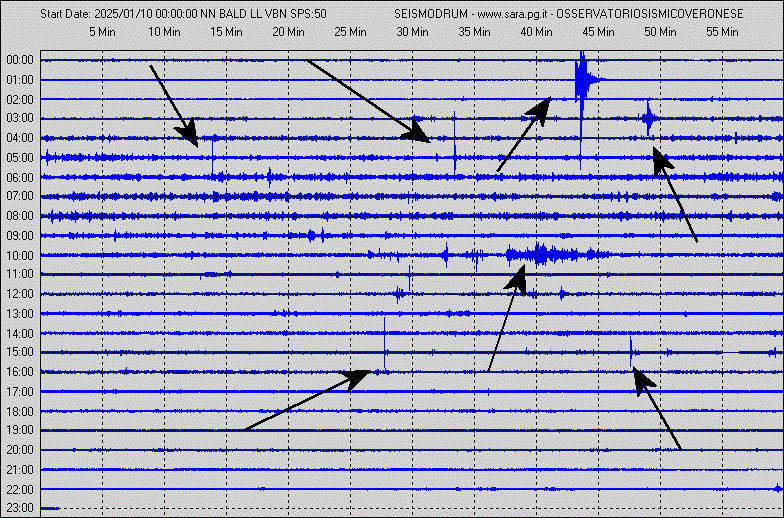Click the 00:00 hour row label
Image resolution: width=784 pixels, height=518 pixels.
click(x=20, y=60)
